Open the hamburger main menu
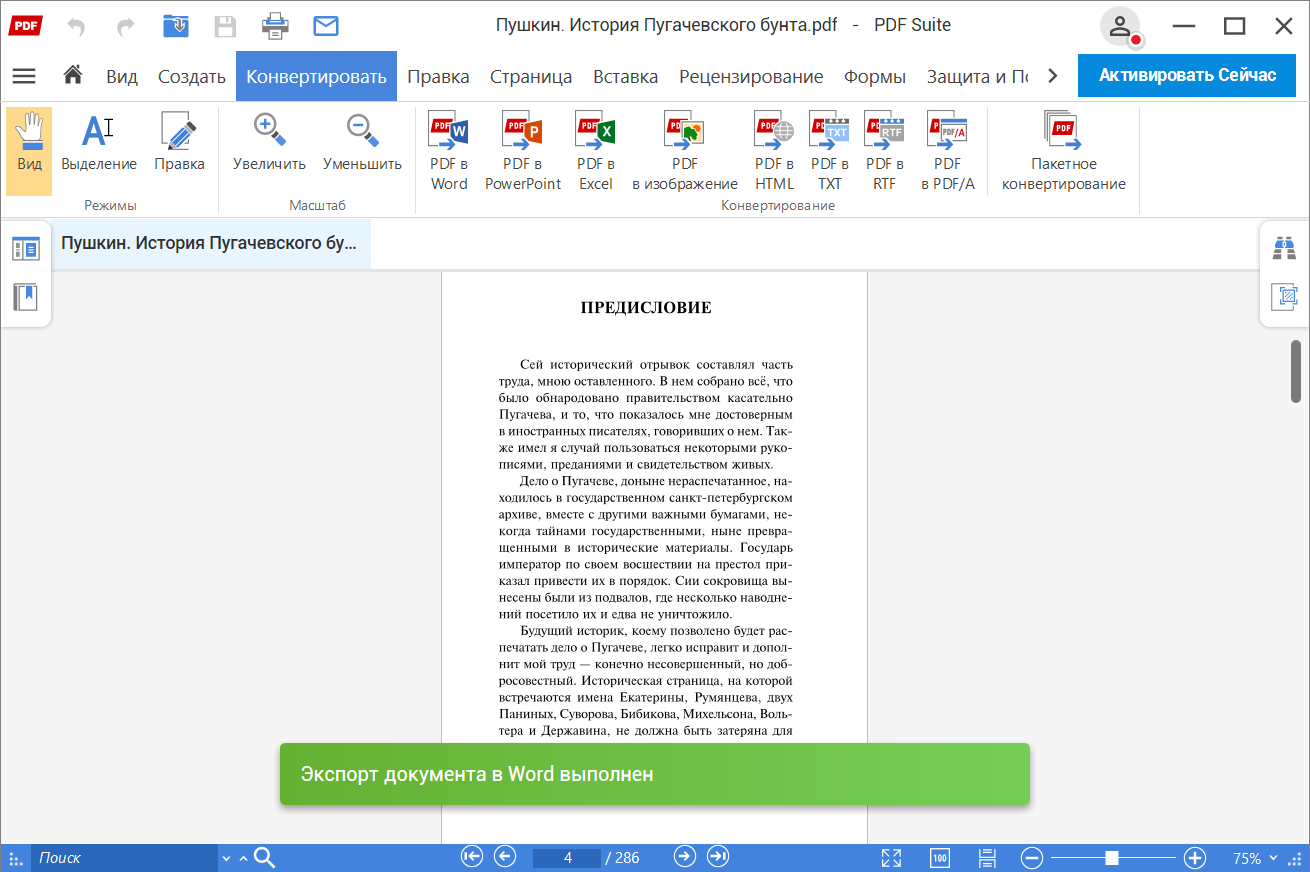 coord(23,76)
